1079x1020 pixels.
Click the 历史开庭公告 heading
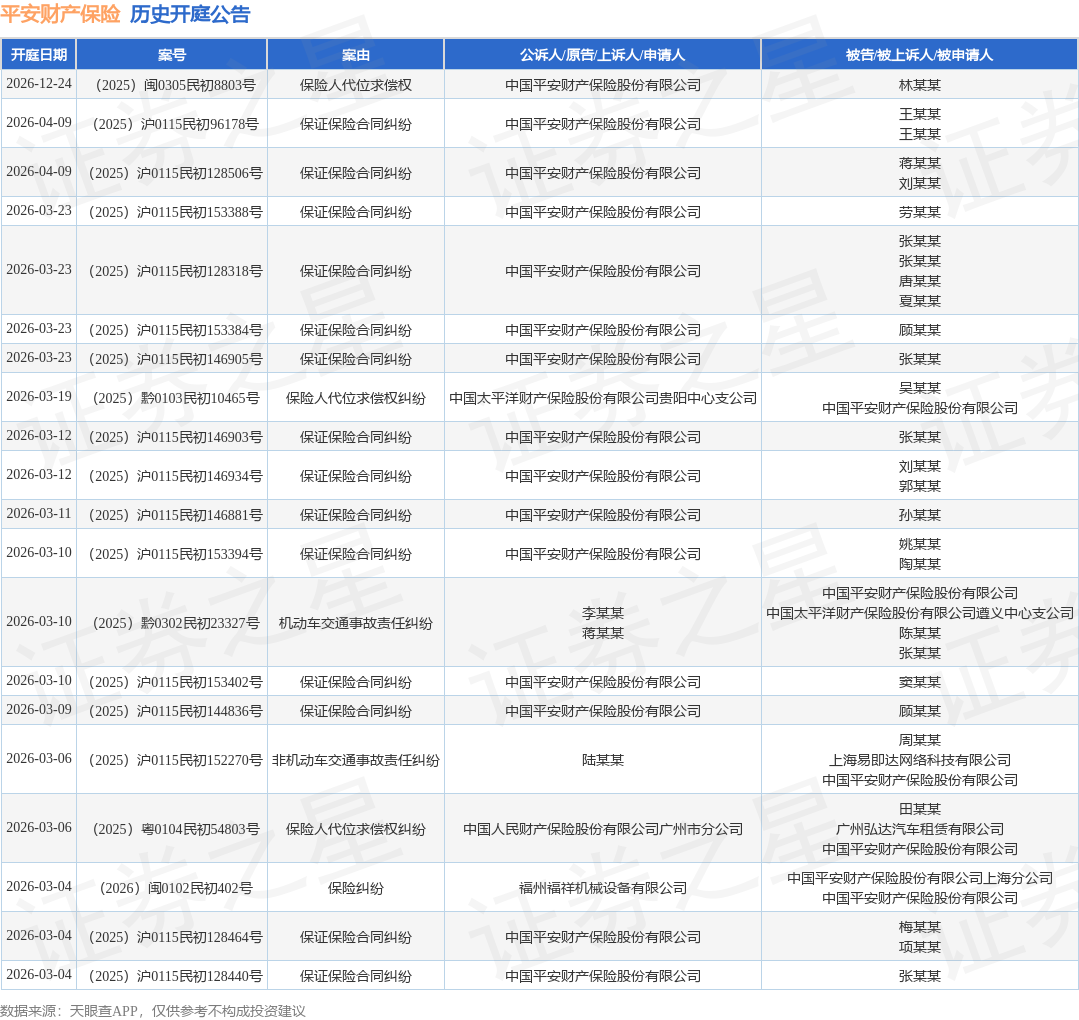[x=190, y=14]
